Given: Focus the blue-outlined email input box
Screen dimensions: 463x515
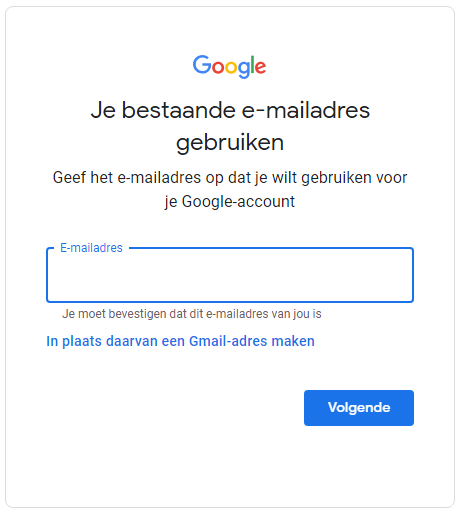Looking at the screenshot, I should (x=230, y=275).
